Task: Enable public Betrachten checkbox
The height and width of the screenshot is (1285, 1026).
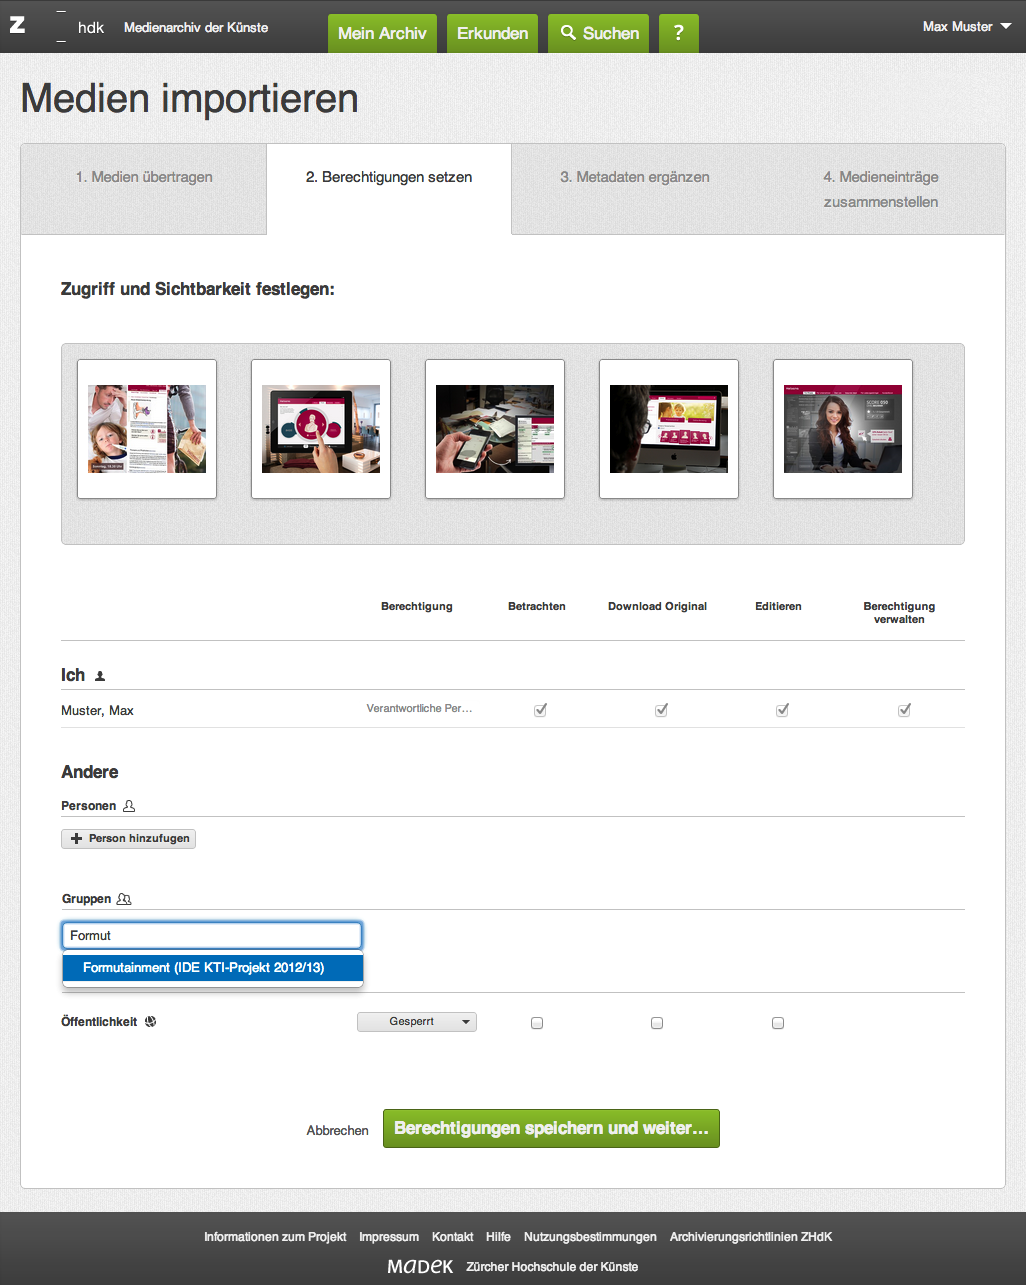Action: [x=537, y=1023]
